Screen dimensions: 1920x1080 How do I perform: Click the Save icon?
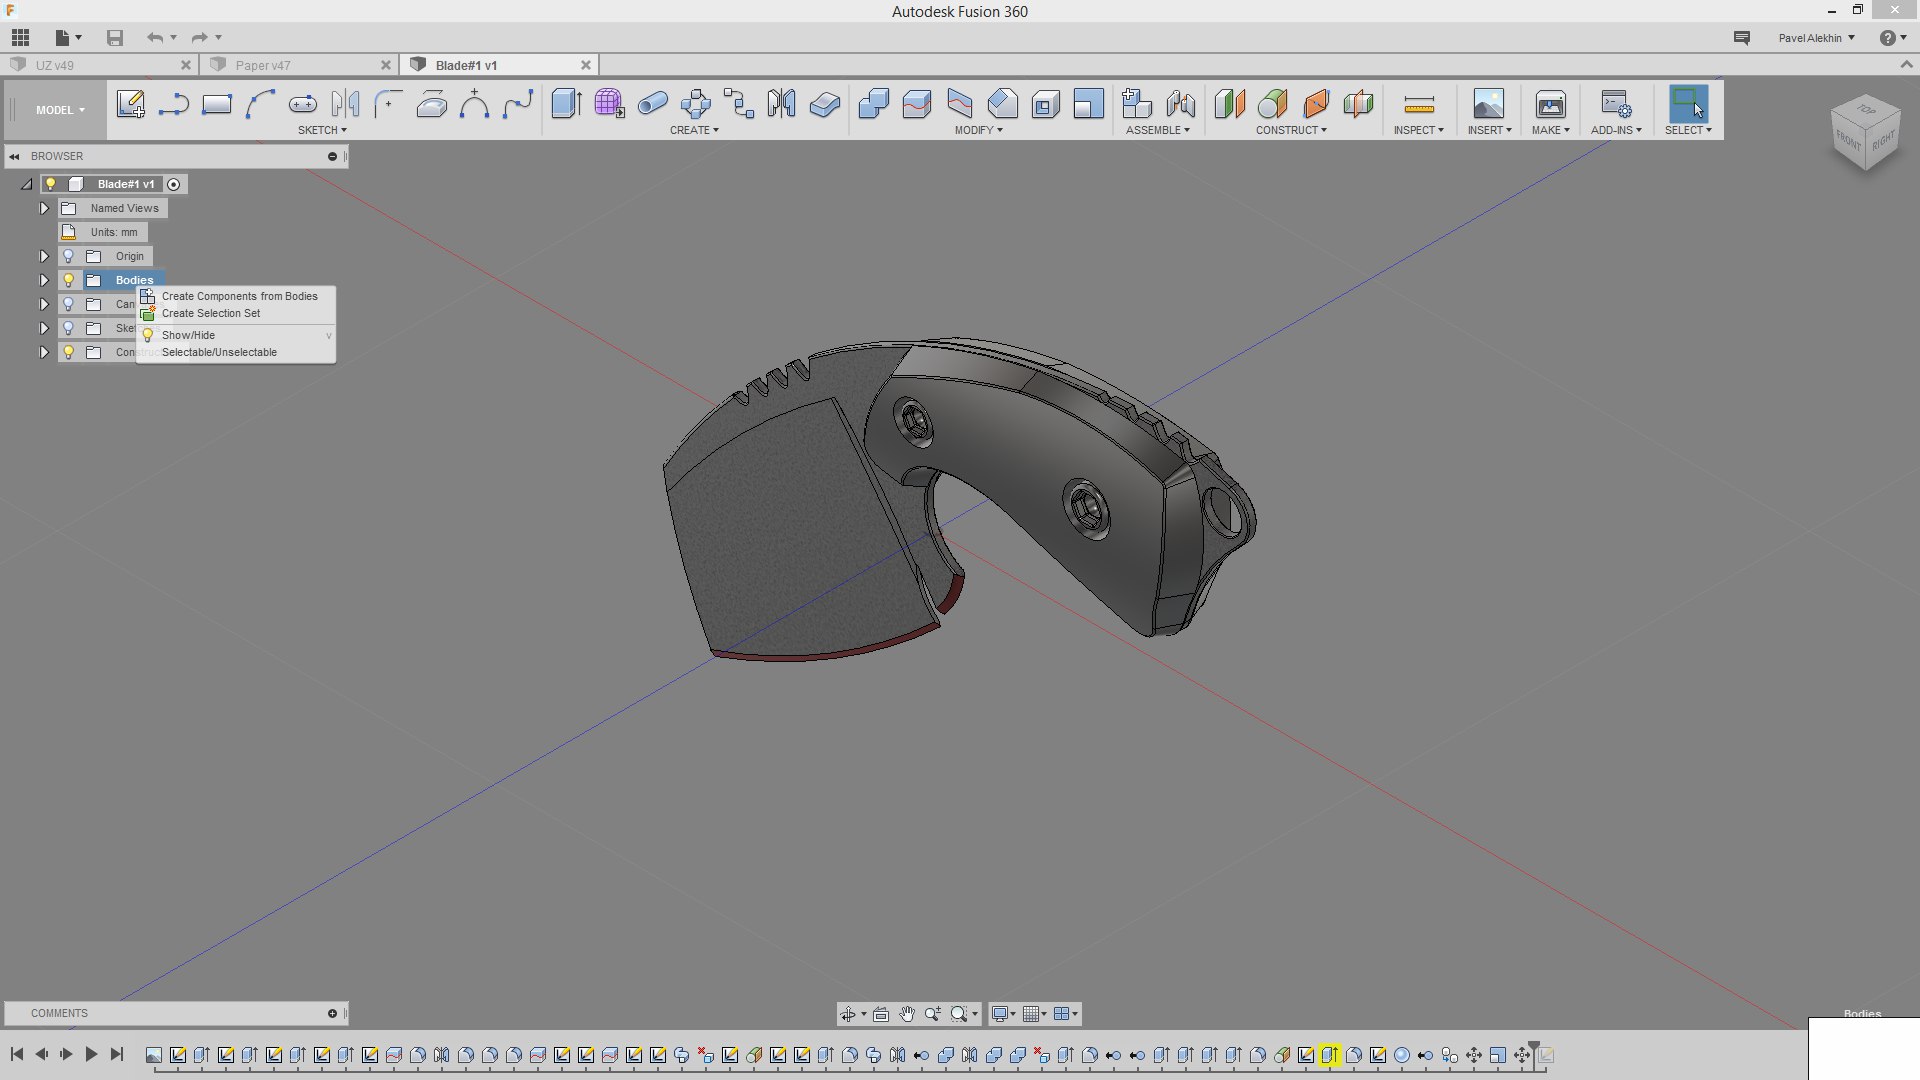(x=115, y=38)
